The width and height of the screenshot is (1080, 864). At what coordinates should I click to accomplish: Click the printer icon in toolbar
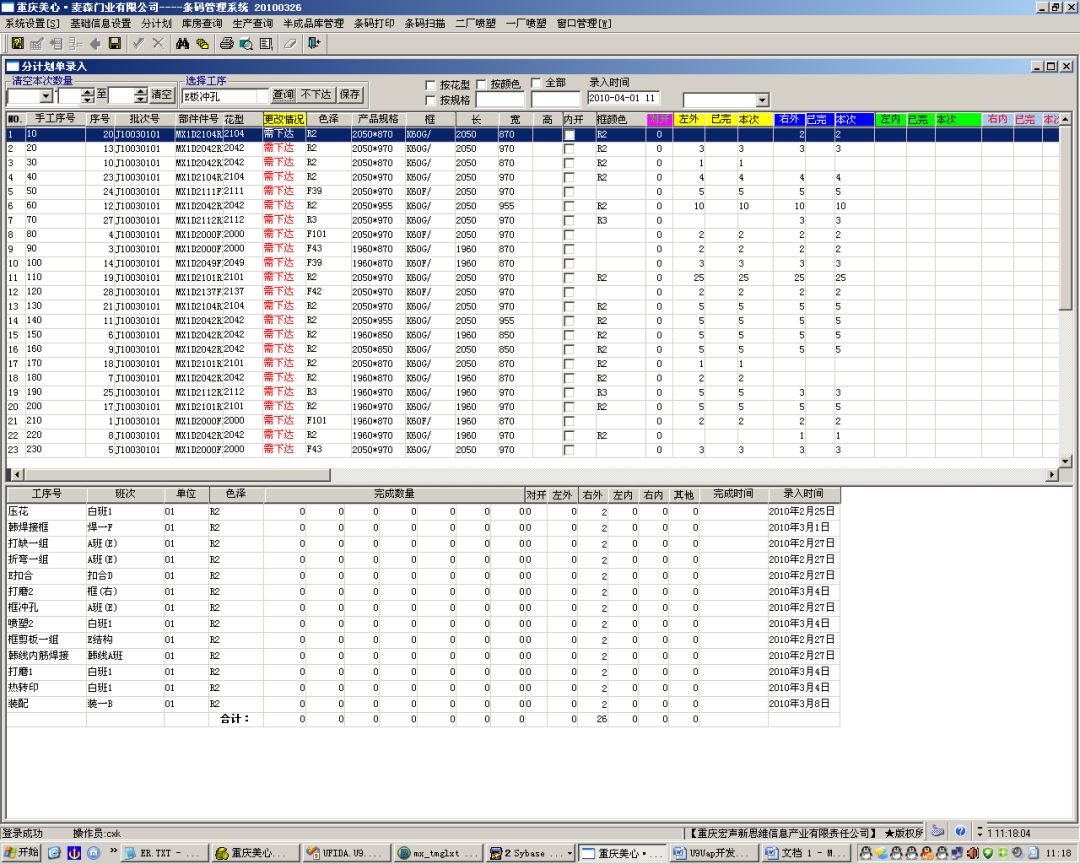(x=227, y=43)
